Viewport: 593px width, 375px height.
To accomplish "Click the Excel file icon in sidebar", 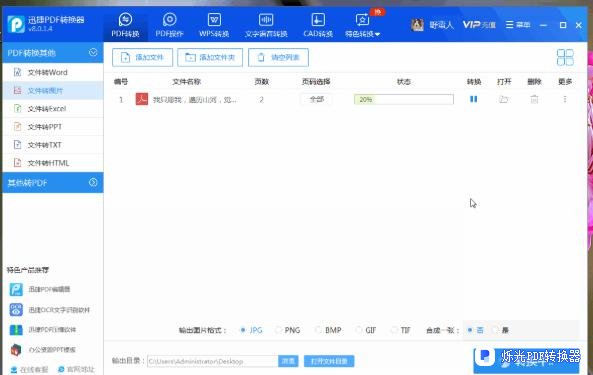I will [17, 108].
